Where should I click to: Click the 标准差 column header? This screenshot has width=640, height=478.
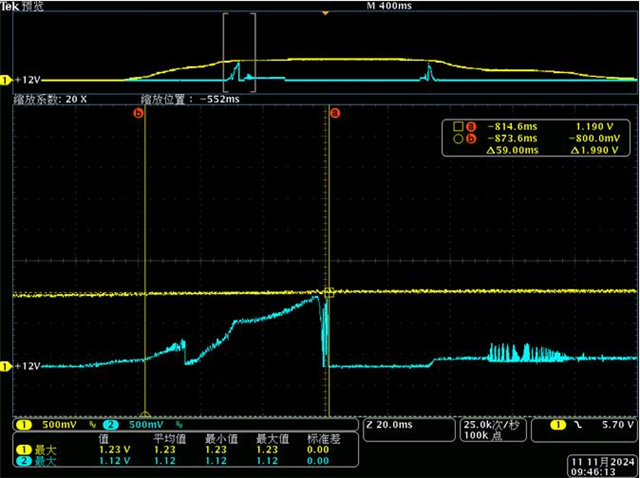tap(324, 439)
